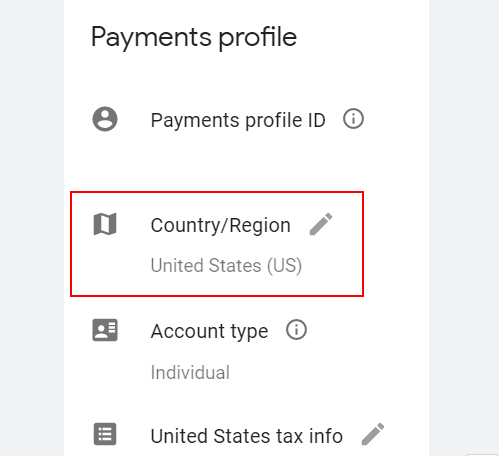
Task: Click the list icon beside United States tax info
Action: pos(105,434)
